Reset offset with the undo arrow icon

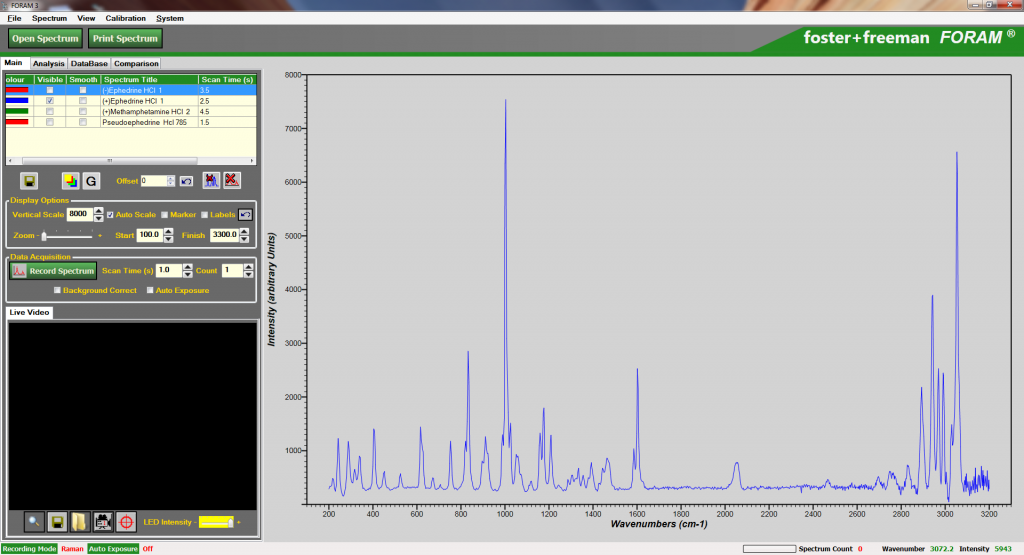pyautogui.click(x=186, y=181)
